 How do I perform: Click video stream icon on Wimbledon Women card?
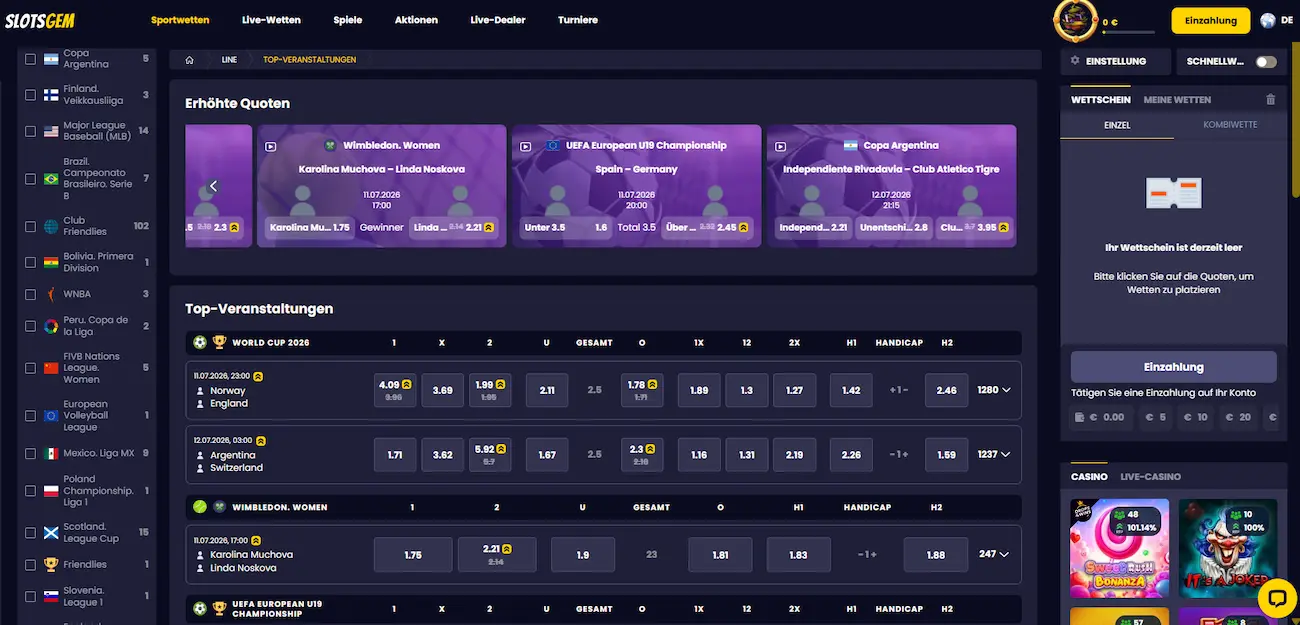(x=270, y=146)
